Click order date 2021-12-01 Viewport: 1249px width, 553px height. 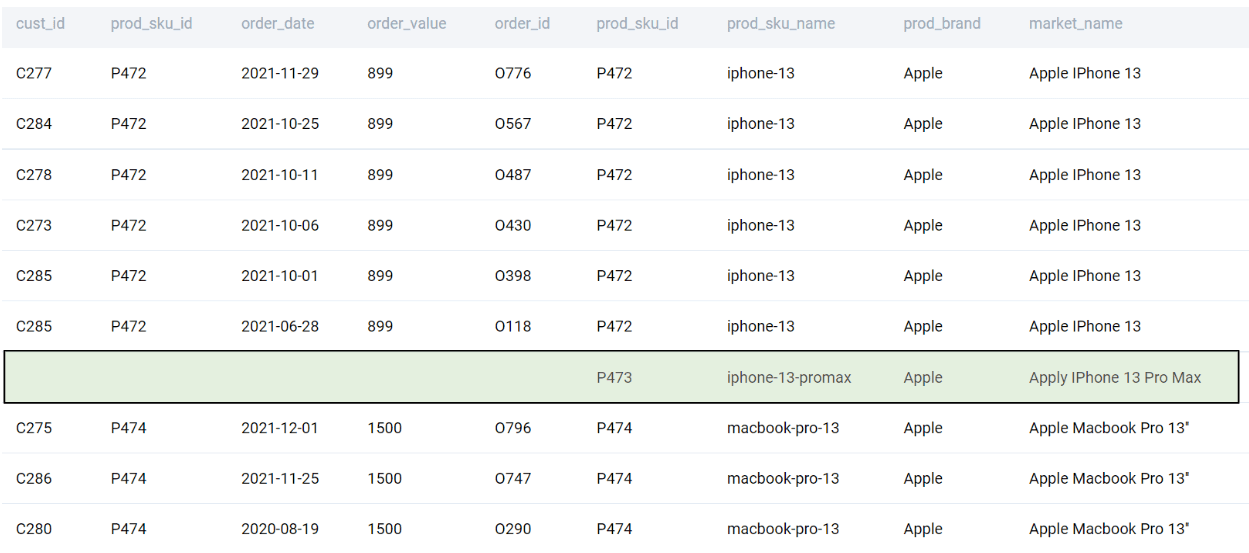pyautogui.click(x=280, y=428)
